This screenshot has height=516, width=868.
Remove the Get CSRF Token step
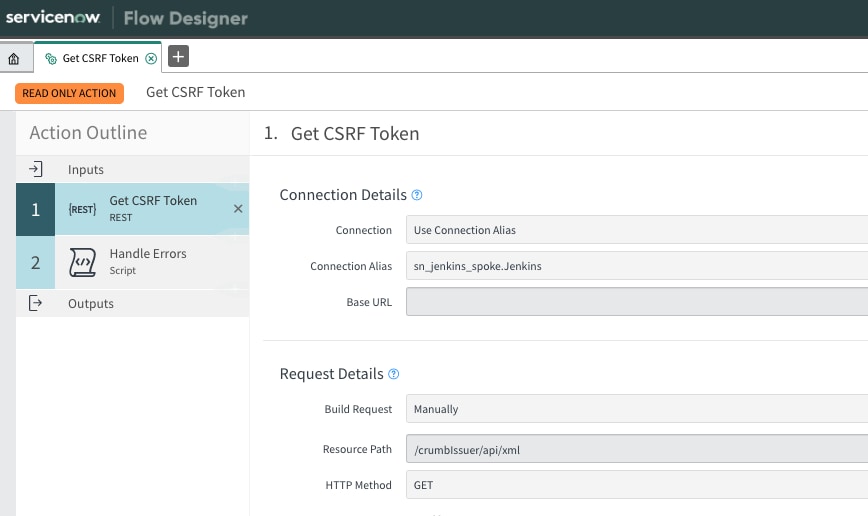point(238,209)
